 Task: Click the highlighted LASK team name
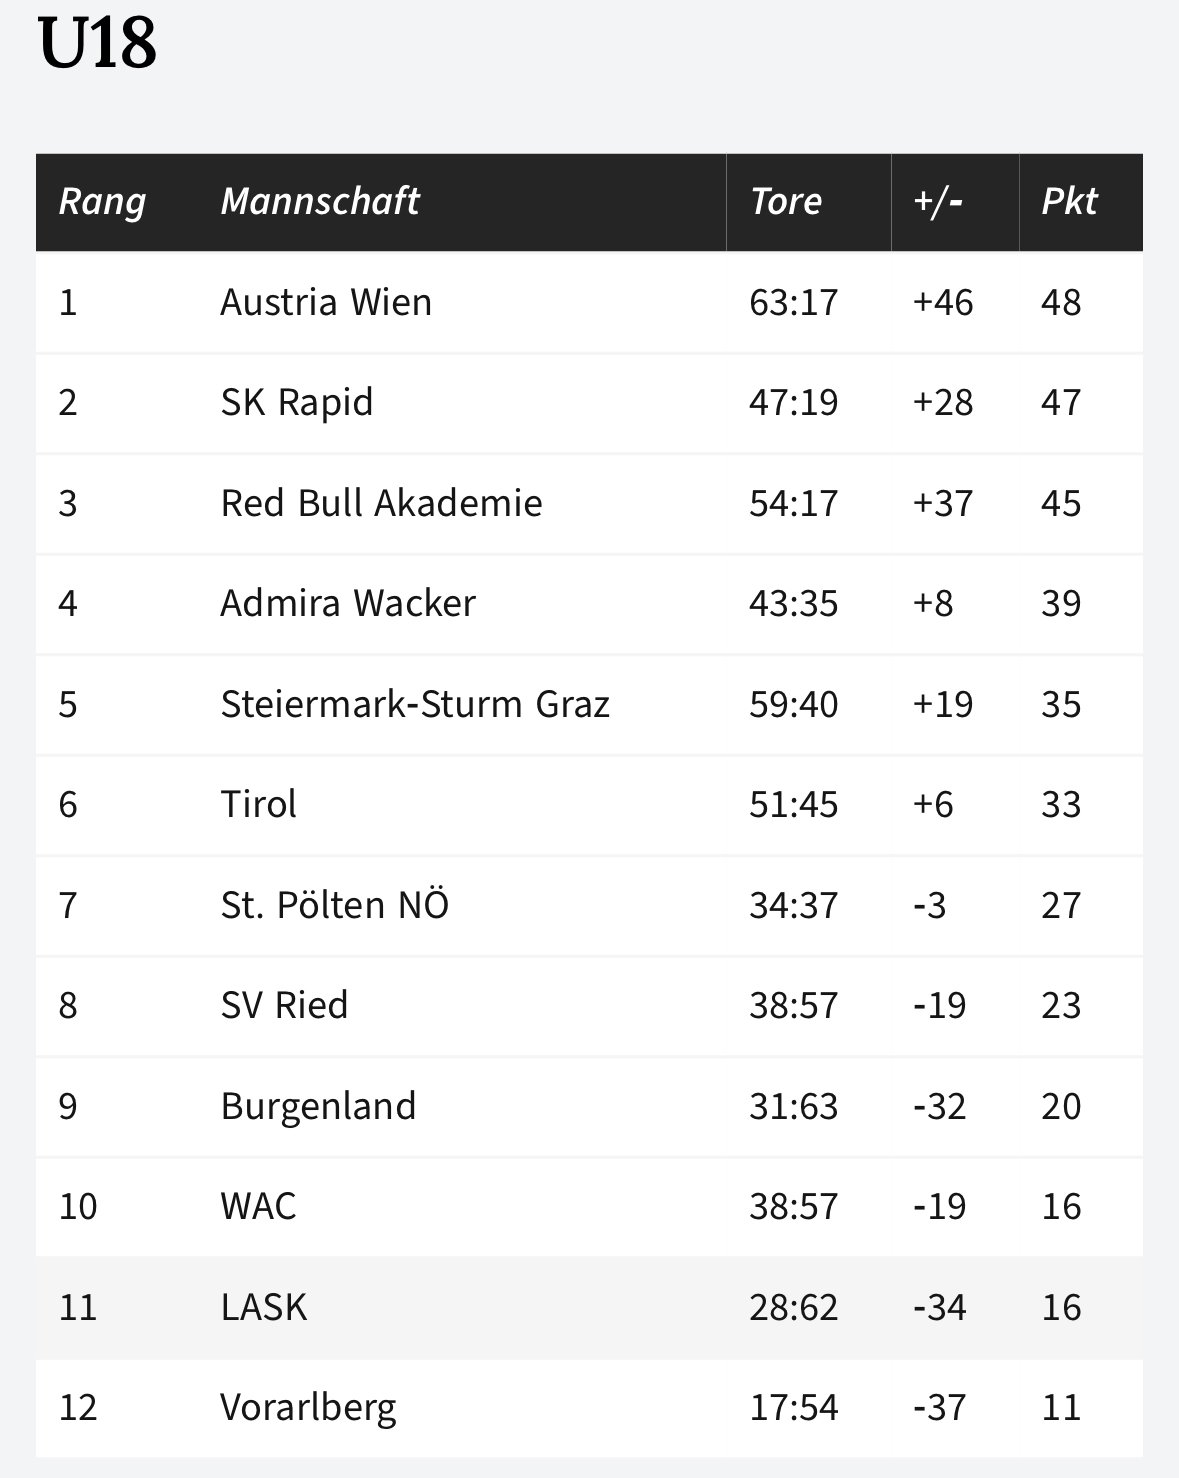263,1307
